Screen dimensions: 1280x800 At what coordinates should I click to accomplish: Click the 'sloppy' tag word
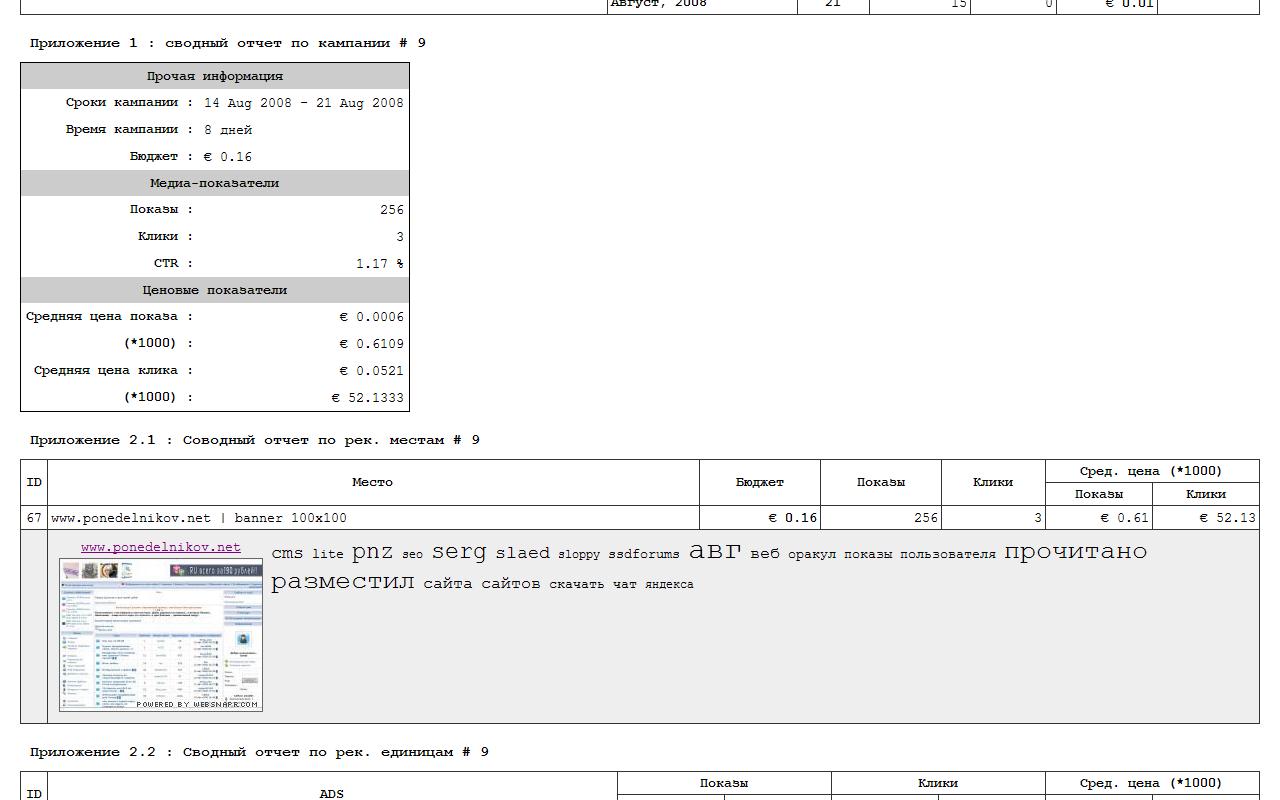[579, 554]
